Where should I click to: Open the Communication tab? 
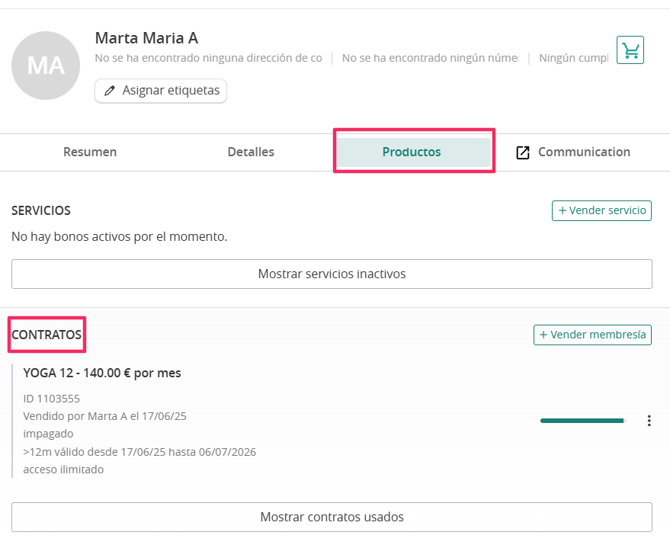pyautogui.click(x=573, y=152)
